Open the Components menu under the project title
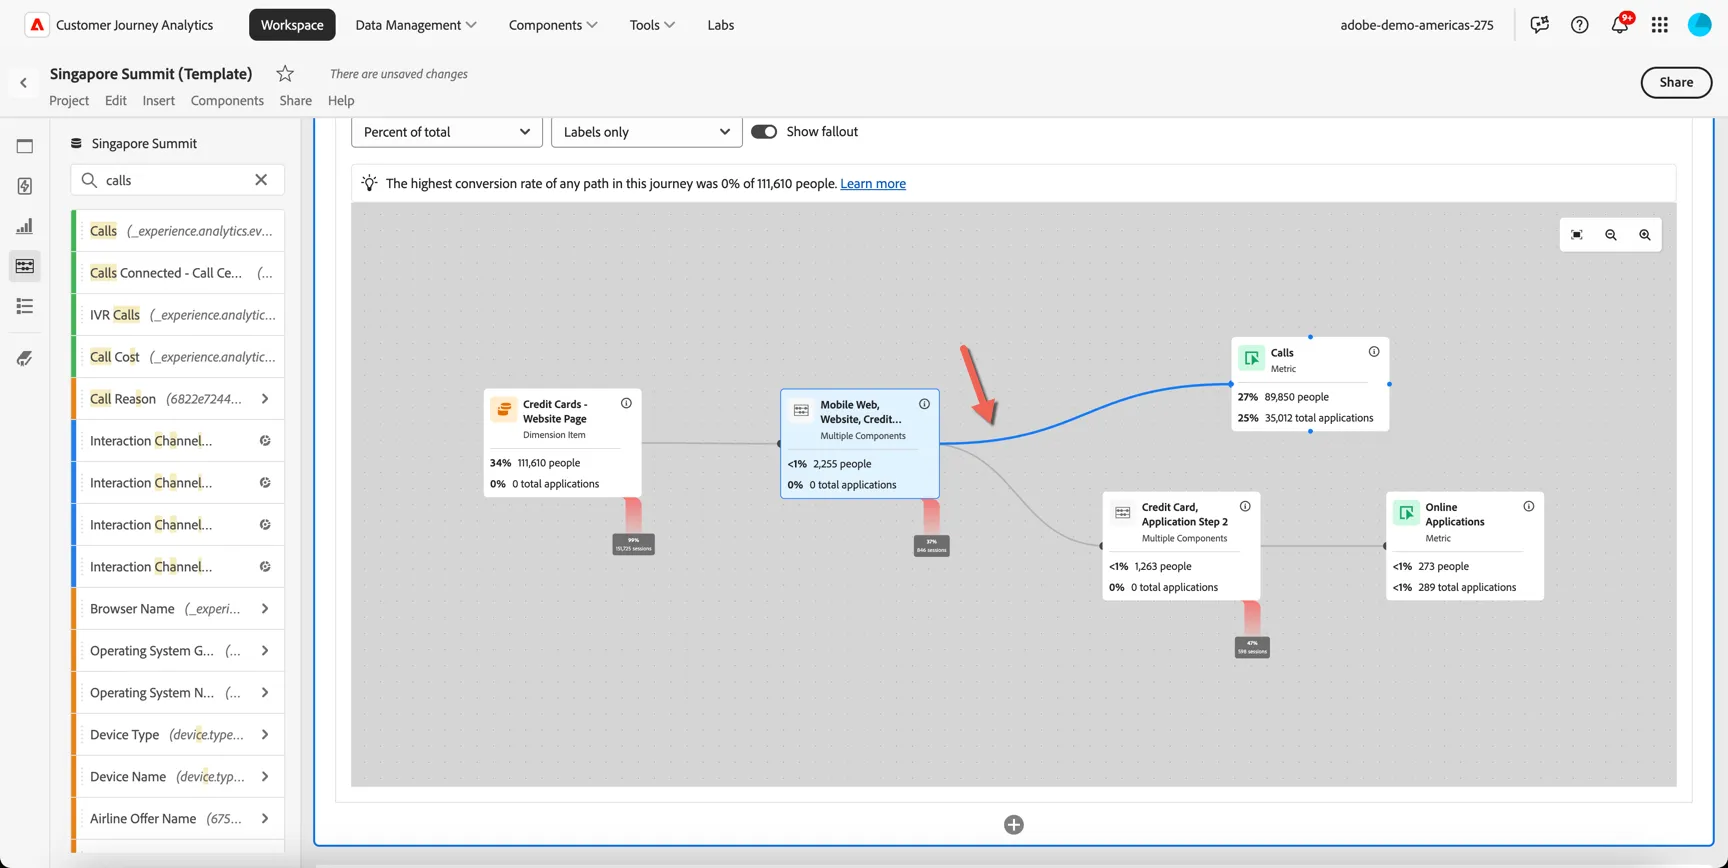 tap(227, 101)
